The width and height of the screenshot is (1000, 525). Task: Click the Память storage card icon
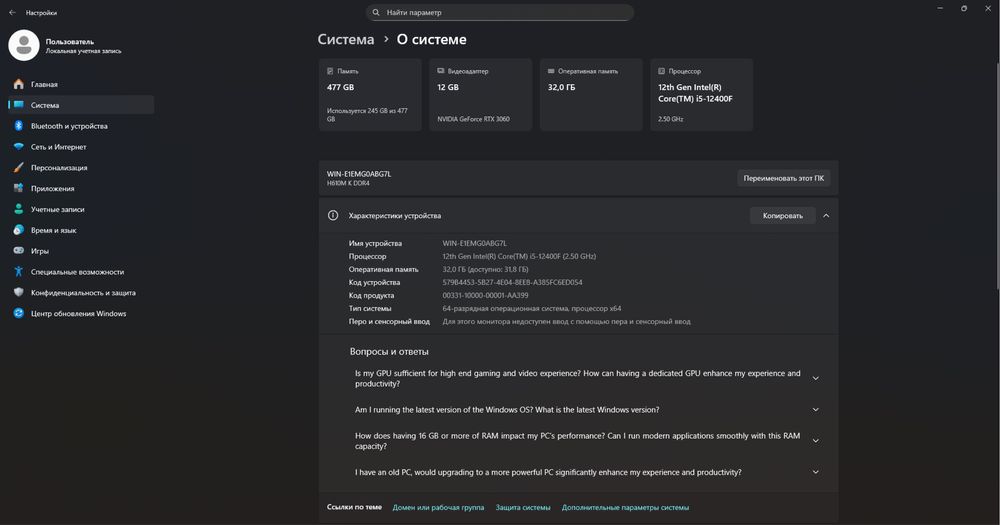point(330,71)
